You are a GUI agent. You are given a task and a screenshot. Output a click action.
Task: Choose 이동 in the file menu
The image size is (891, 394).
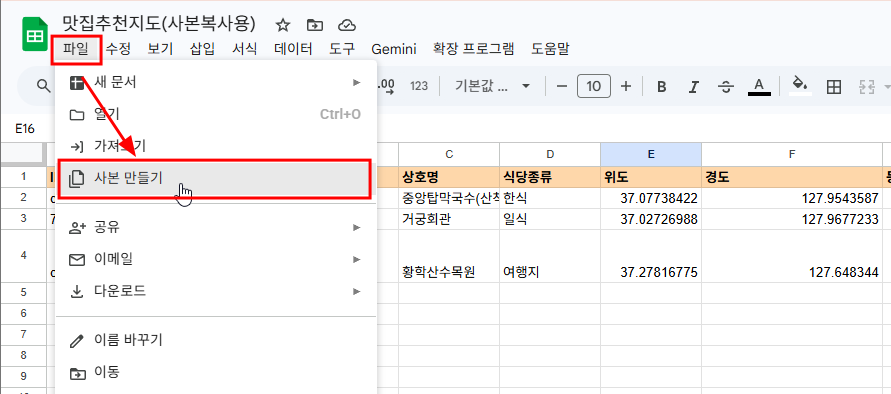pyautogui.click(x=216, y=373)
